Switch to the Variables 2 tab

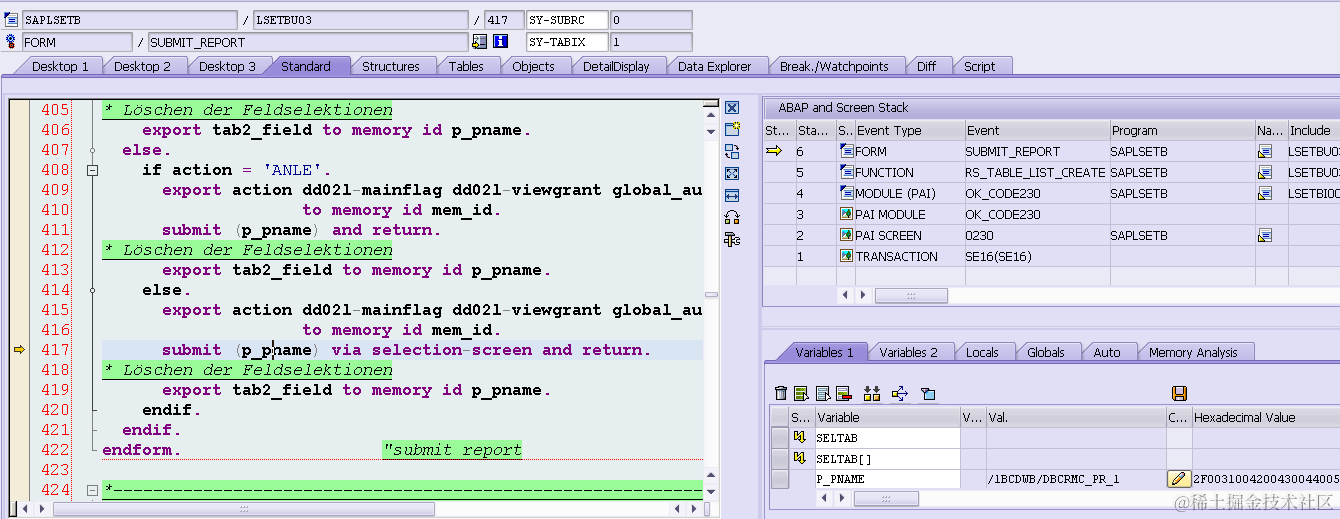908,352
